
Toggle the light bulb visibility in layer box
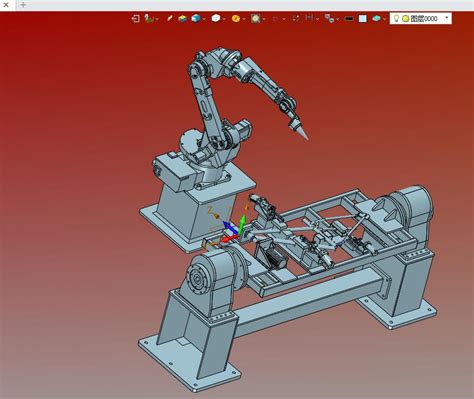click(396, 18)
